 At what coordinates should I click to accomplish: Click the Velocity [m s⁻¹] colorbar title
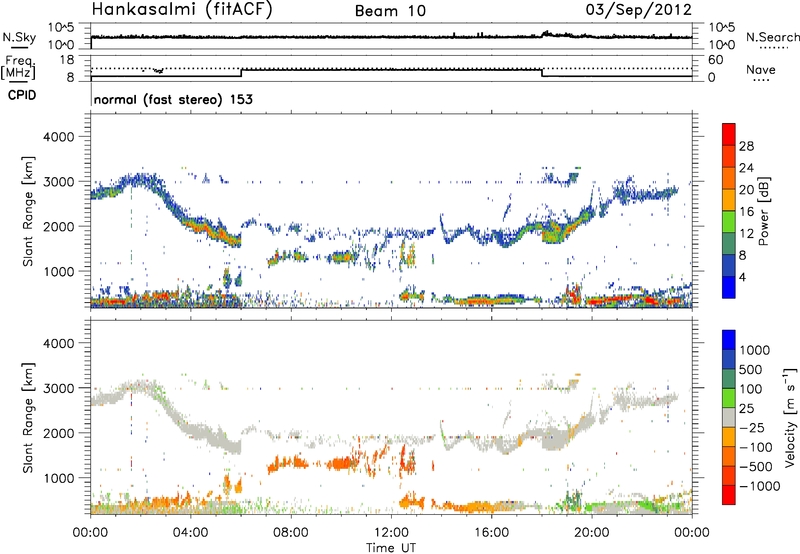tap(790, 417)
